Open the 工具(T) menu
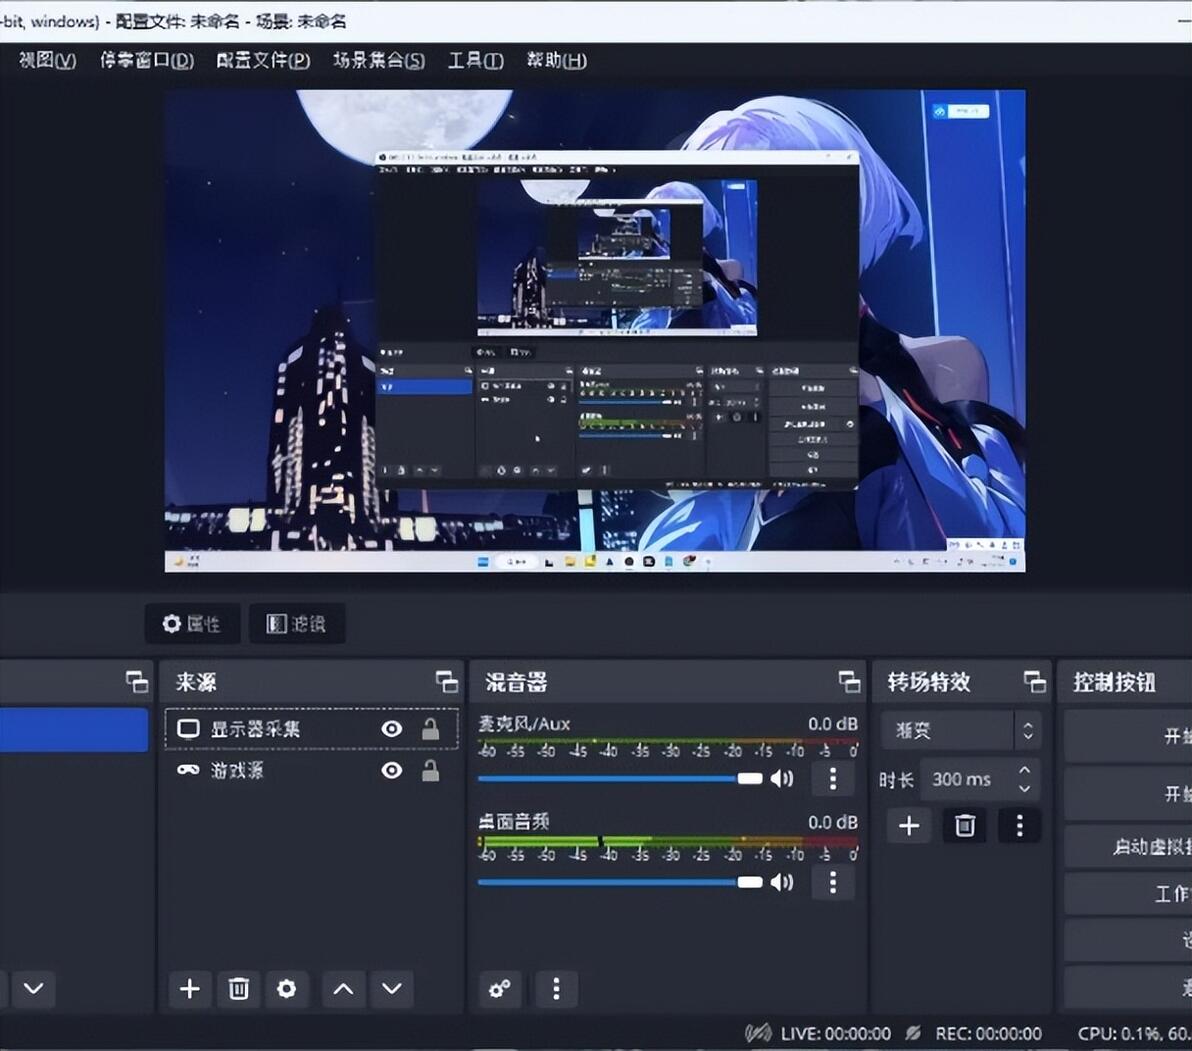1192x1051 pixels. pyautogui.click(x=475, y=60)
